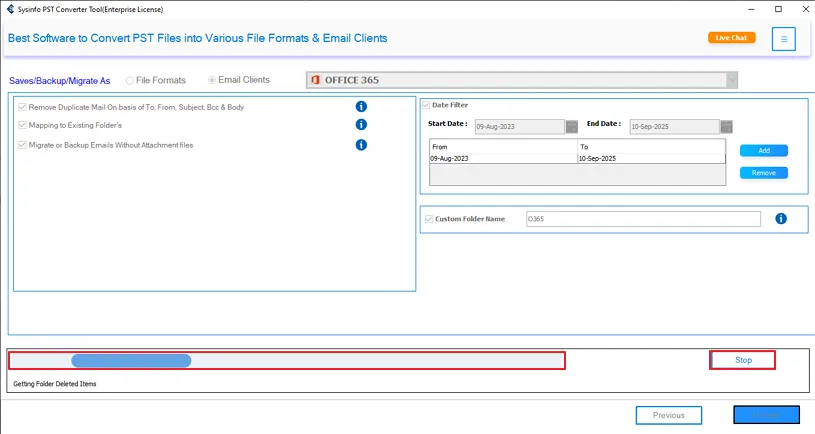Expand the OFFICE 365 dropdown list
The width and height of the screenshot is (815, 434).
(x=732, y=80)
